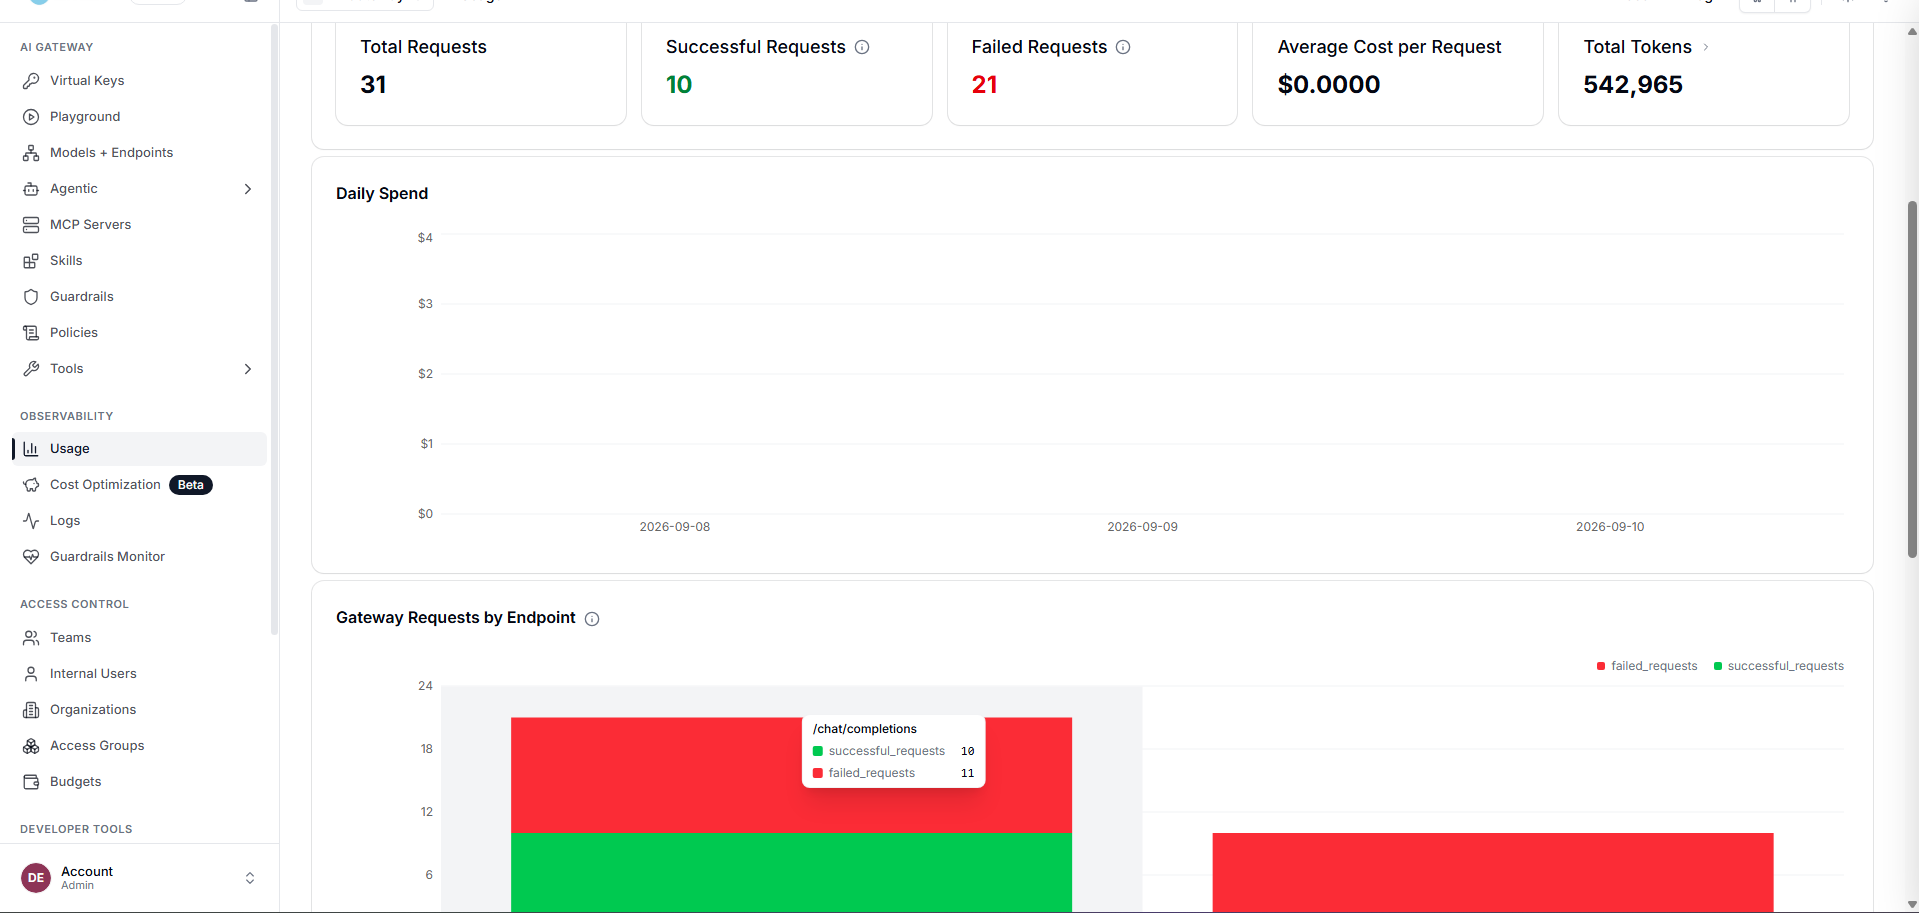Click green swatch for successful_requests in tooltip
This screenshot has width=1919, height=913.
(x=818, y=751)
